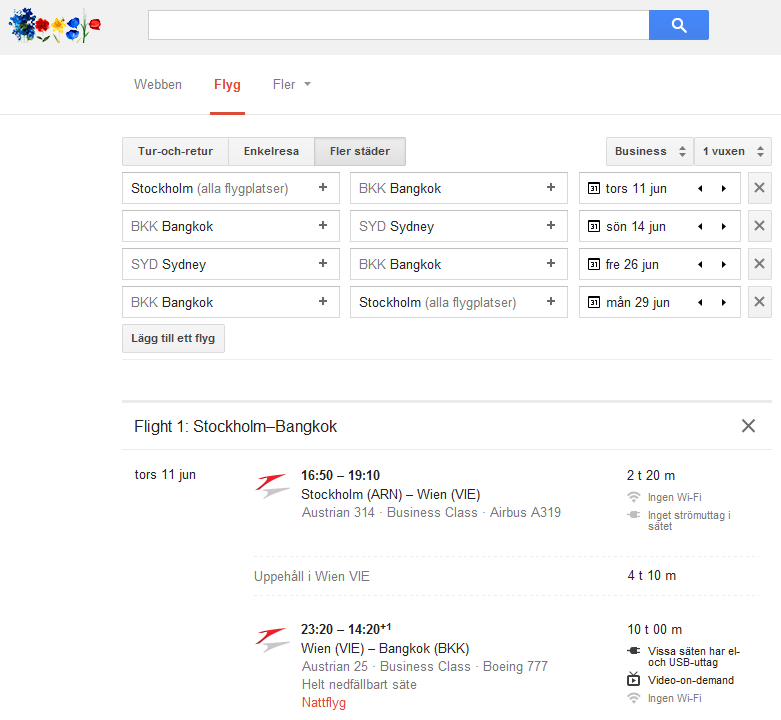The height and width of the screenshot is (720, 781).
Task: Click into the search input field
Action: (x=398, y=25)
